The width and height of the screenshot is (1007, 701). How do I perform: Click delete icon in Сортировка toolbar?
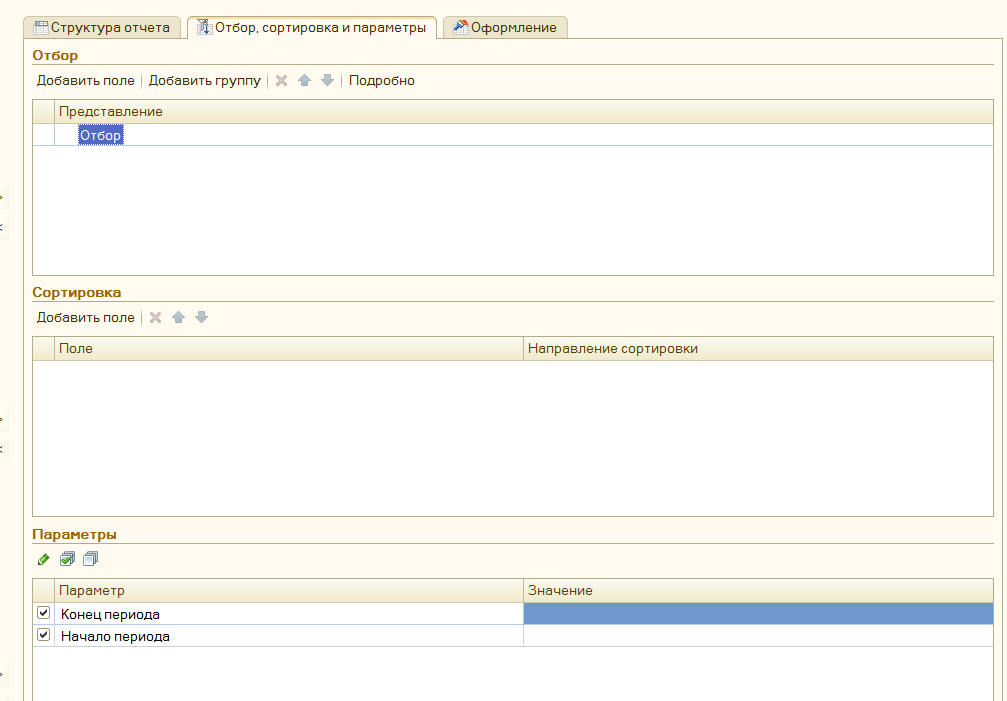pos(155,318)
